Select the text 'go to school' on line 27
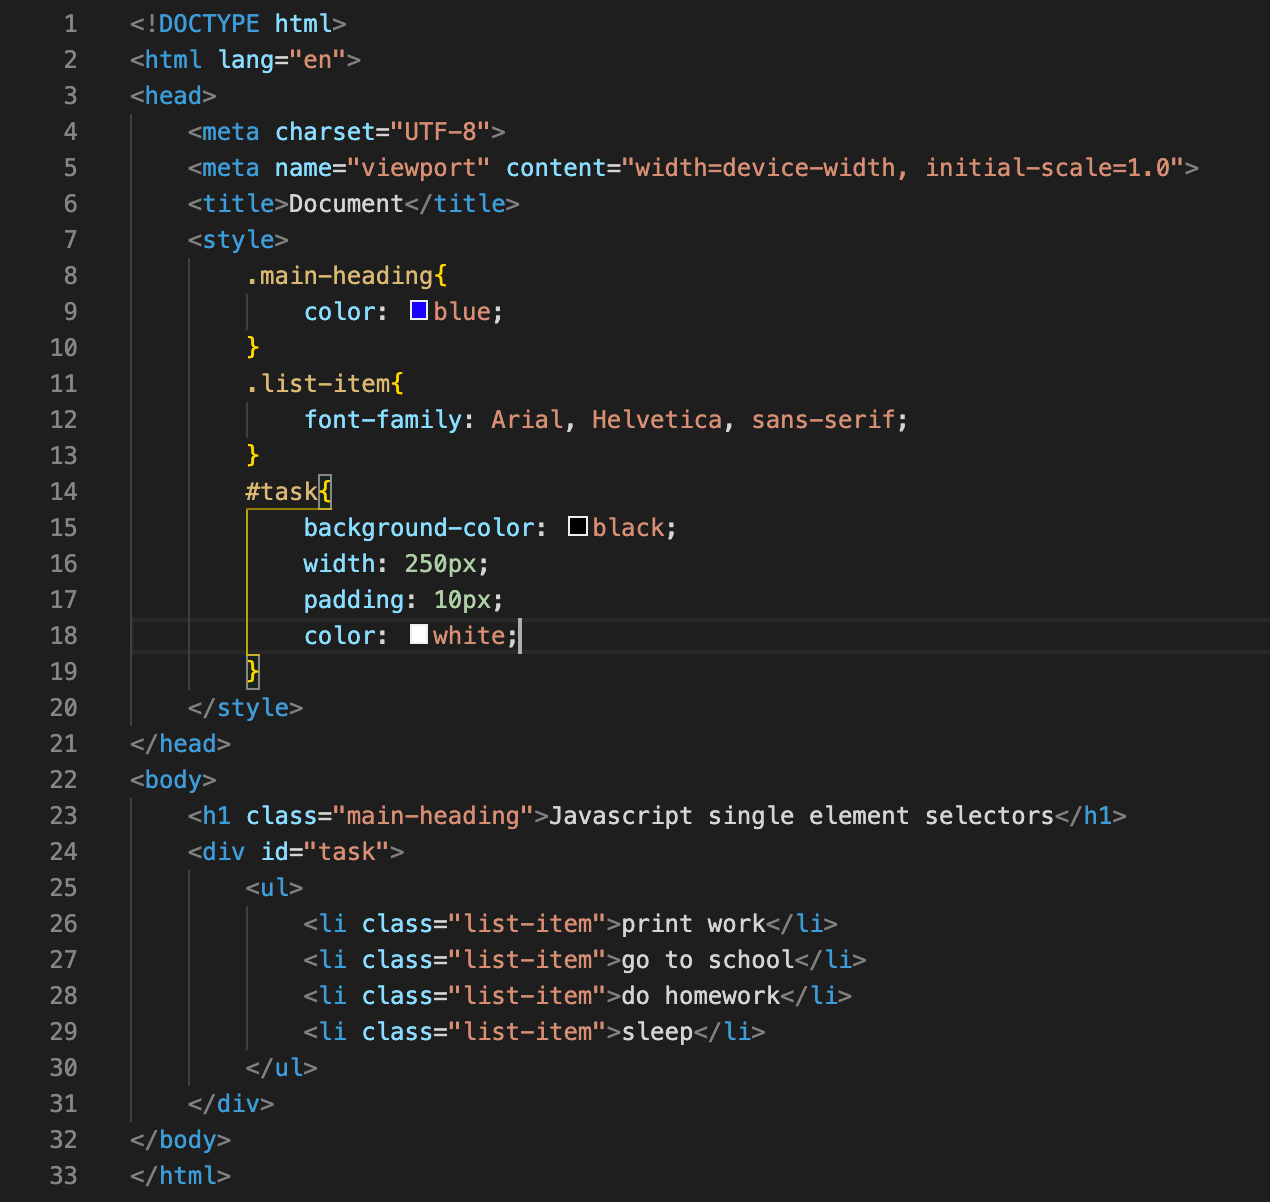The height and width of the screenshot is (1202, 1270). click(707, 959)
